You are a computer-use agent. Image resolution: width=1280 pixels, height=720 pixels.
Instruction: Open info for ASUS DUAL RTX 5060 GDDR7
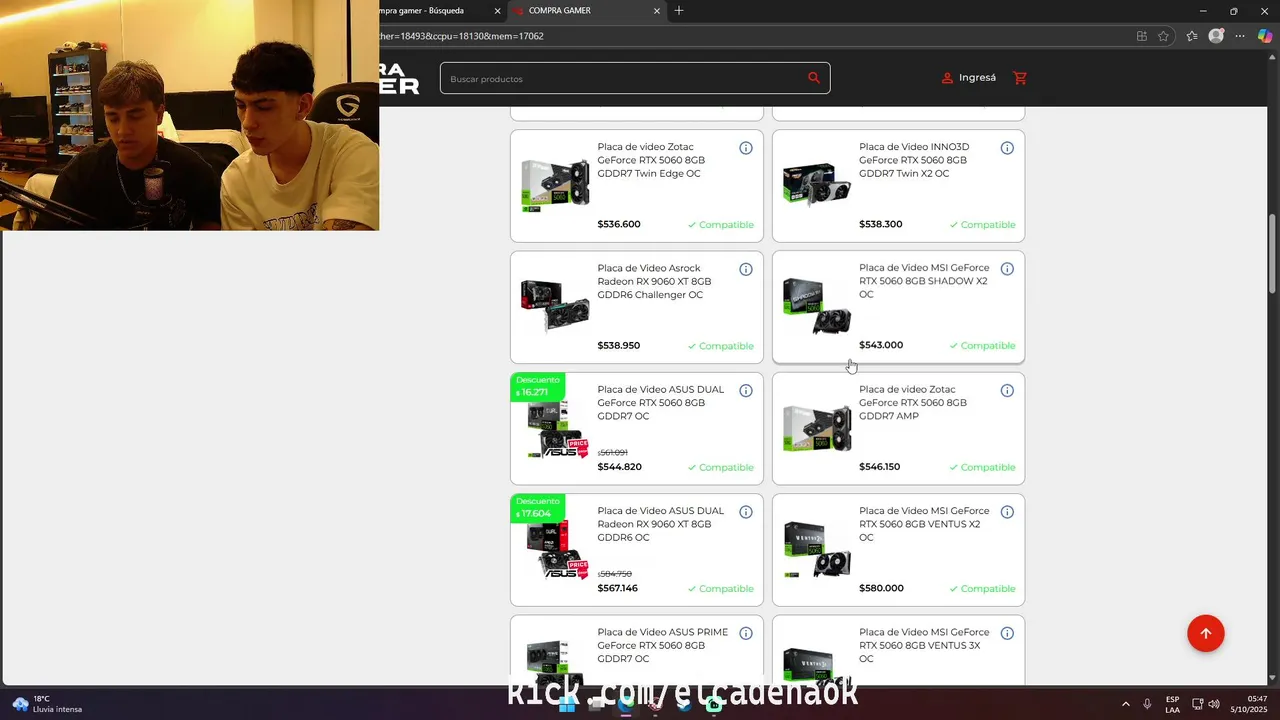point(746,391)
